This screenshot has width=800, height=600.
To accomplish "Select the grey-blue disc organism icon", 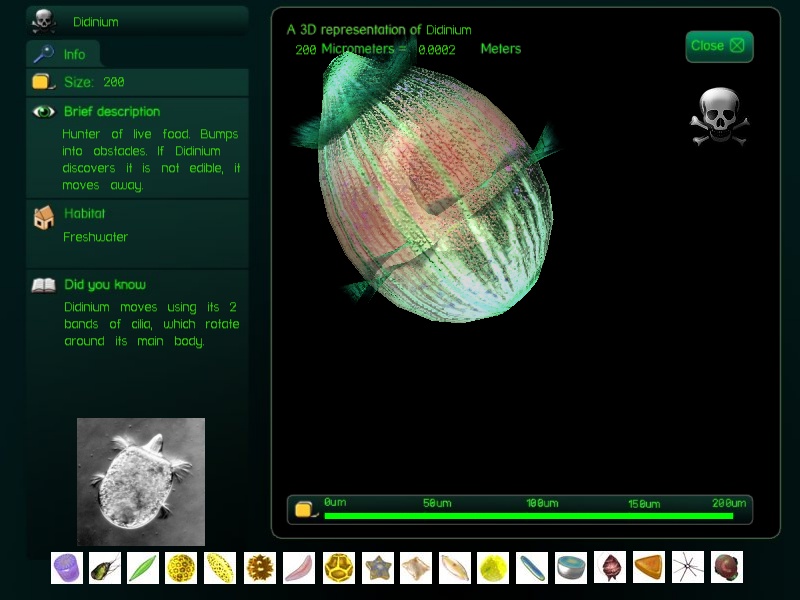I will coord(571,567).
